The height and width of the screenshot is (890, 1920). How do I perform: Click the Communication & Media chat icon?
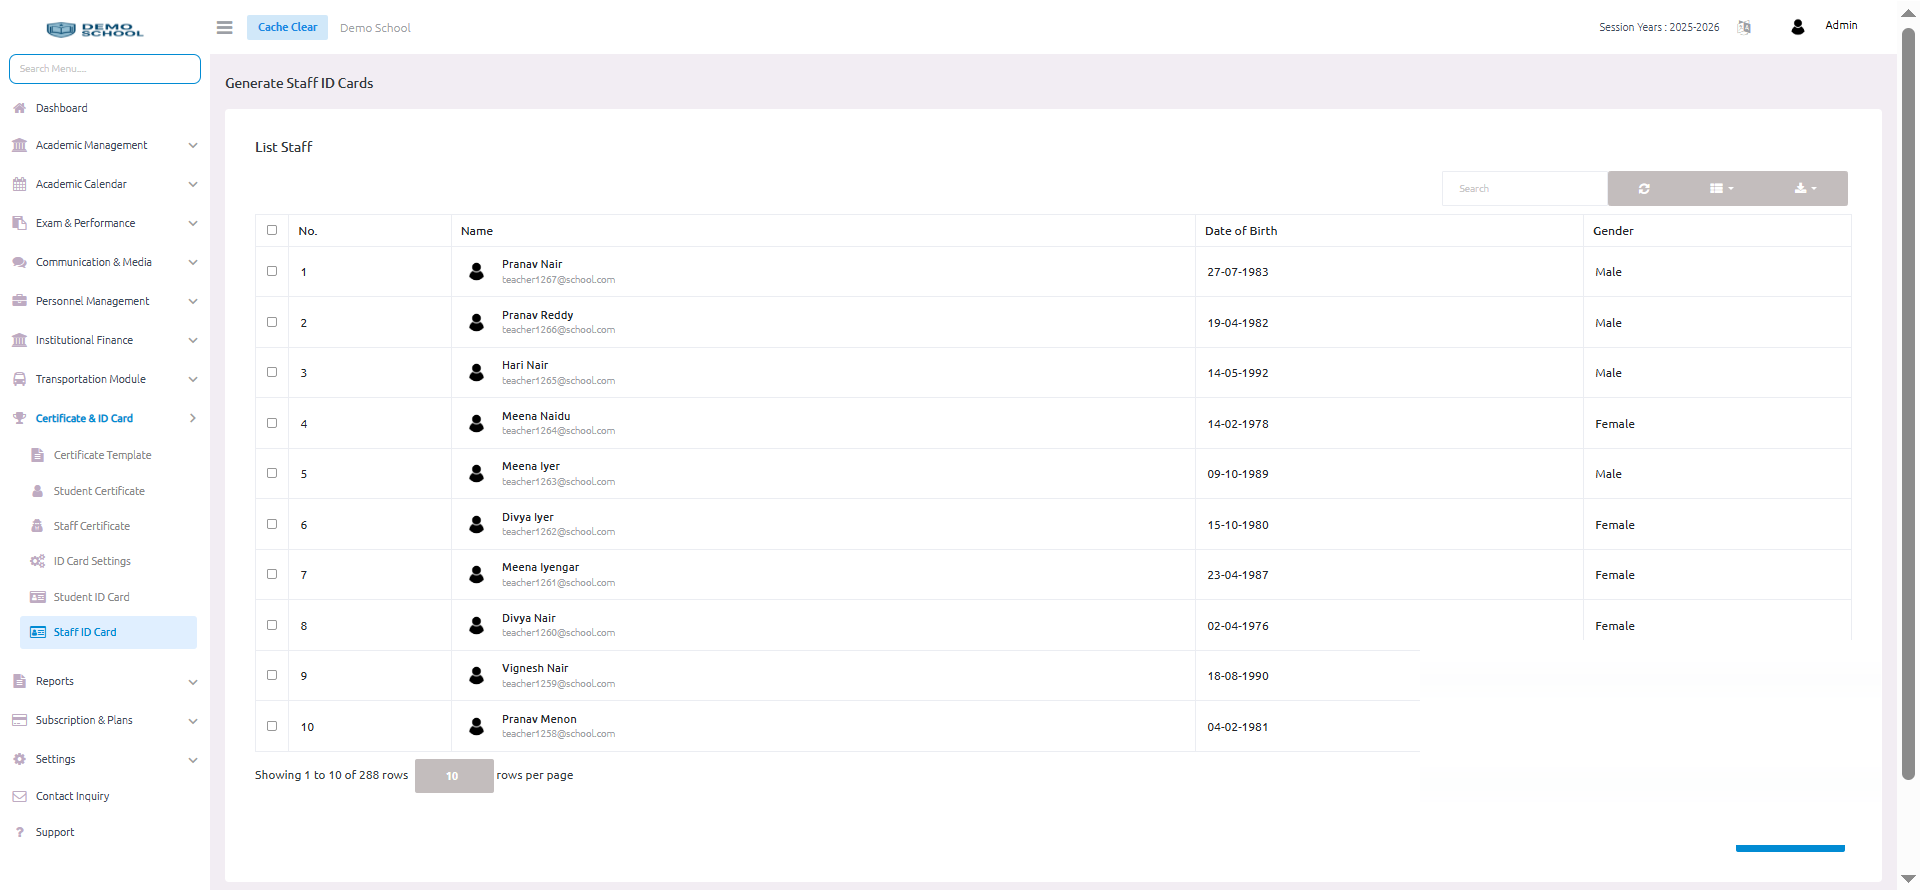(x=19, y=262)
